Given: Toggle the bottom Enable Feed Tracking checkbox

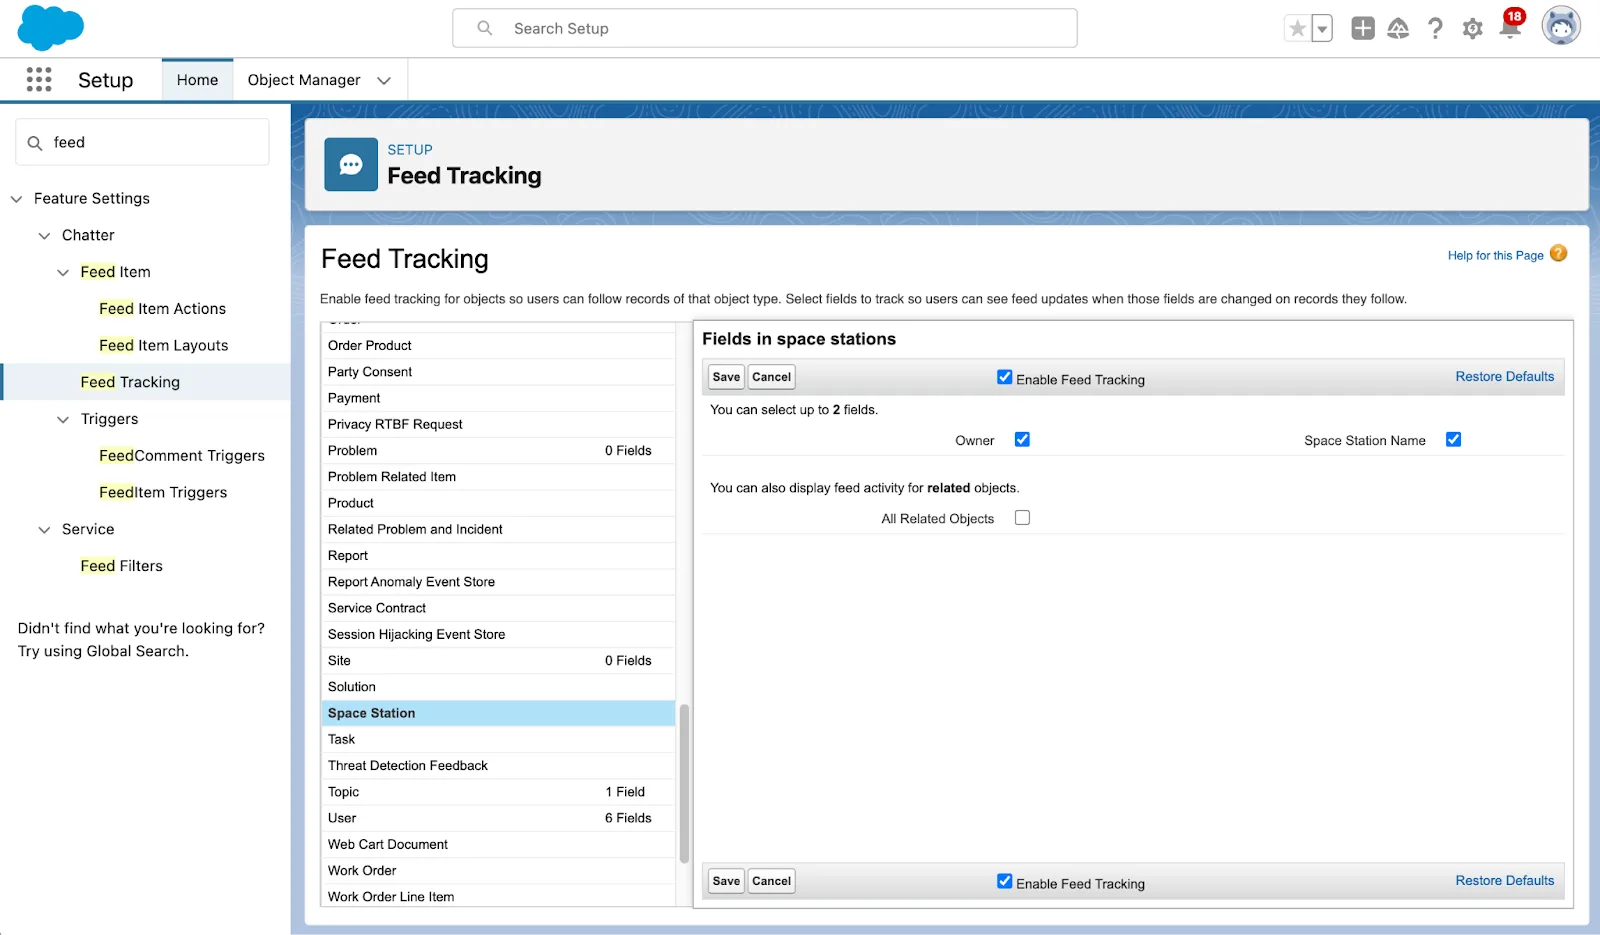Looking at the screenshot, I should pos(1004,881).
